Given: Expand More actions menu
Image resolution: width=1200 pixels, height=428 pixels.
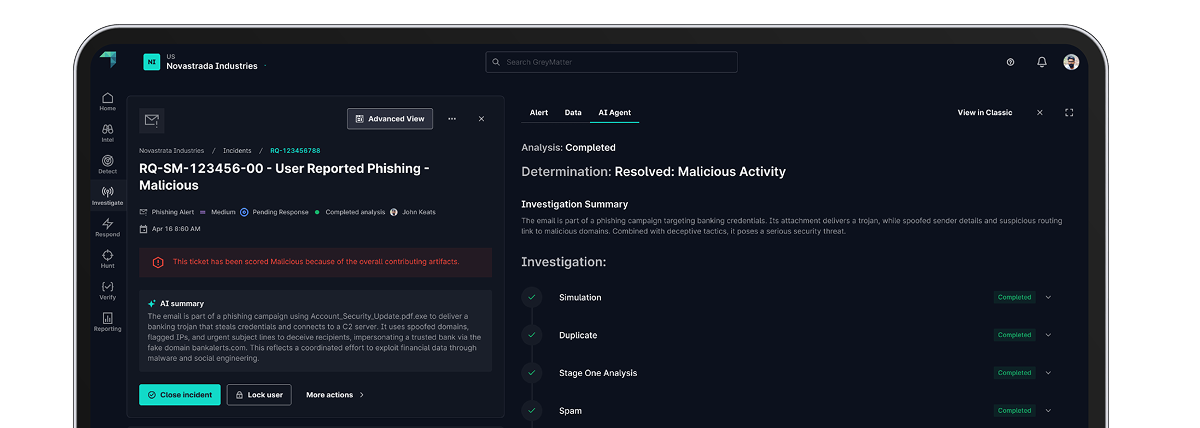Looking at the screenshot, I should tap(335, 395).
